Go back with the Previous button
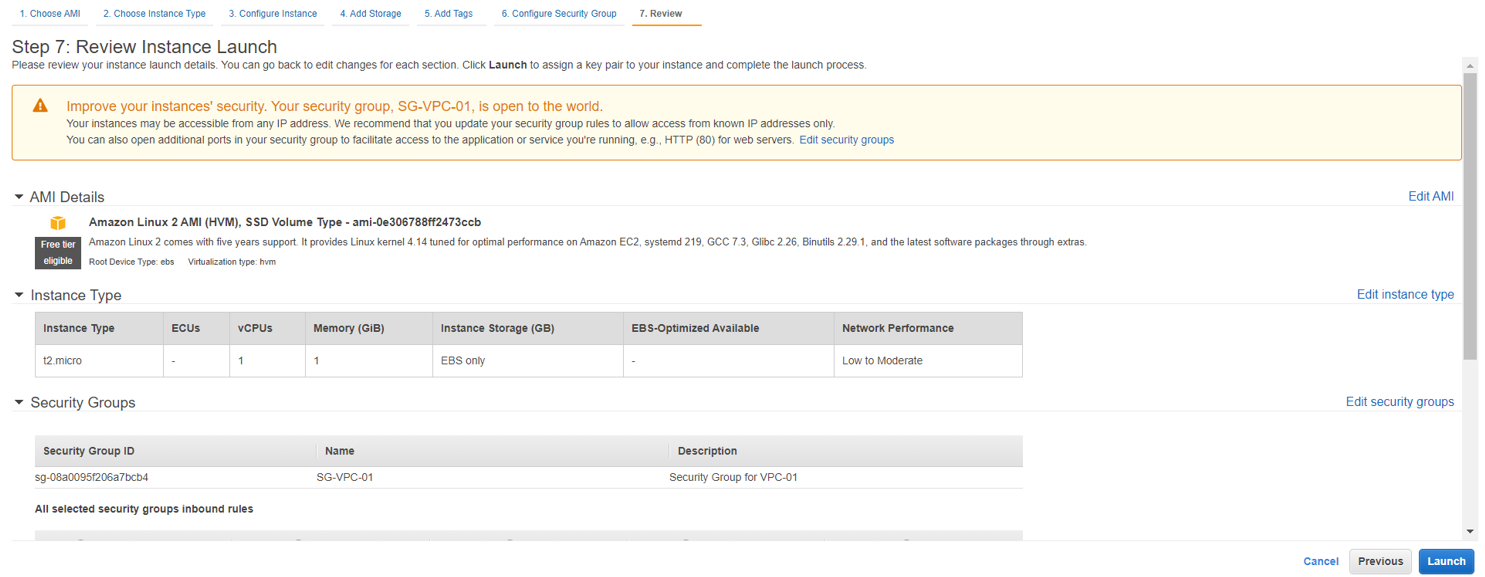Image resolution: width=1485 pixels, height=577 pixels. [1380, 561]
